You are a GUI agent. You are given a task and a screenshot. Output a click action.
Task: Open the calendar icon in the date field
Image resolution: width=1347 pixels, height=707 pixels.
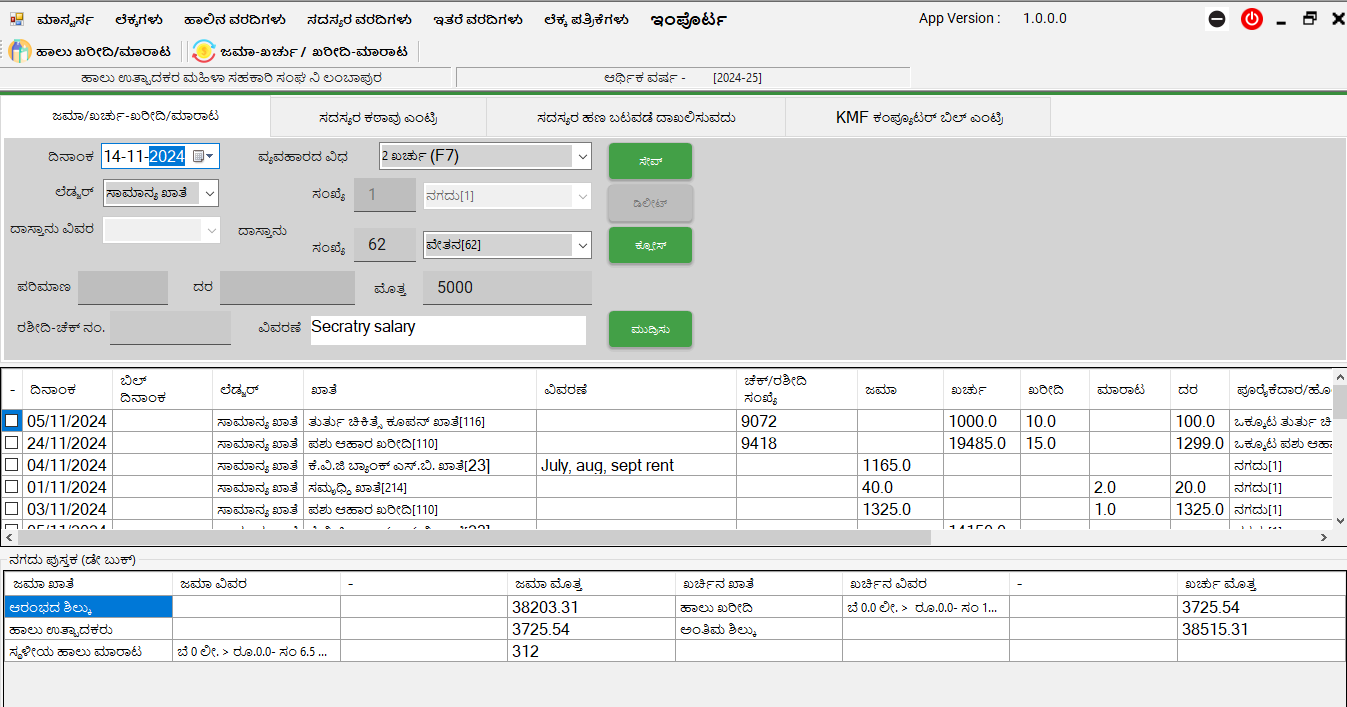point(199,156)
